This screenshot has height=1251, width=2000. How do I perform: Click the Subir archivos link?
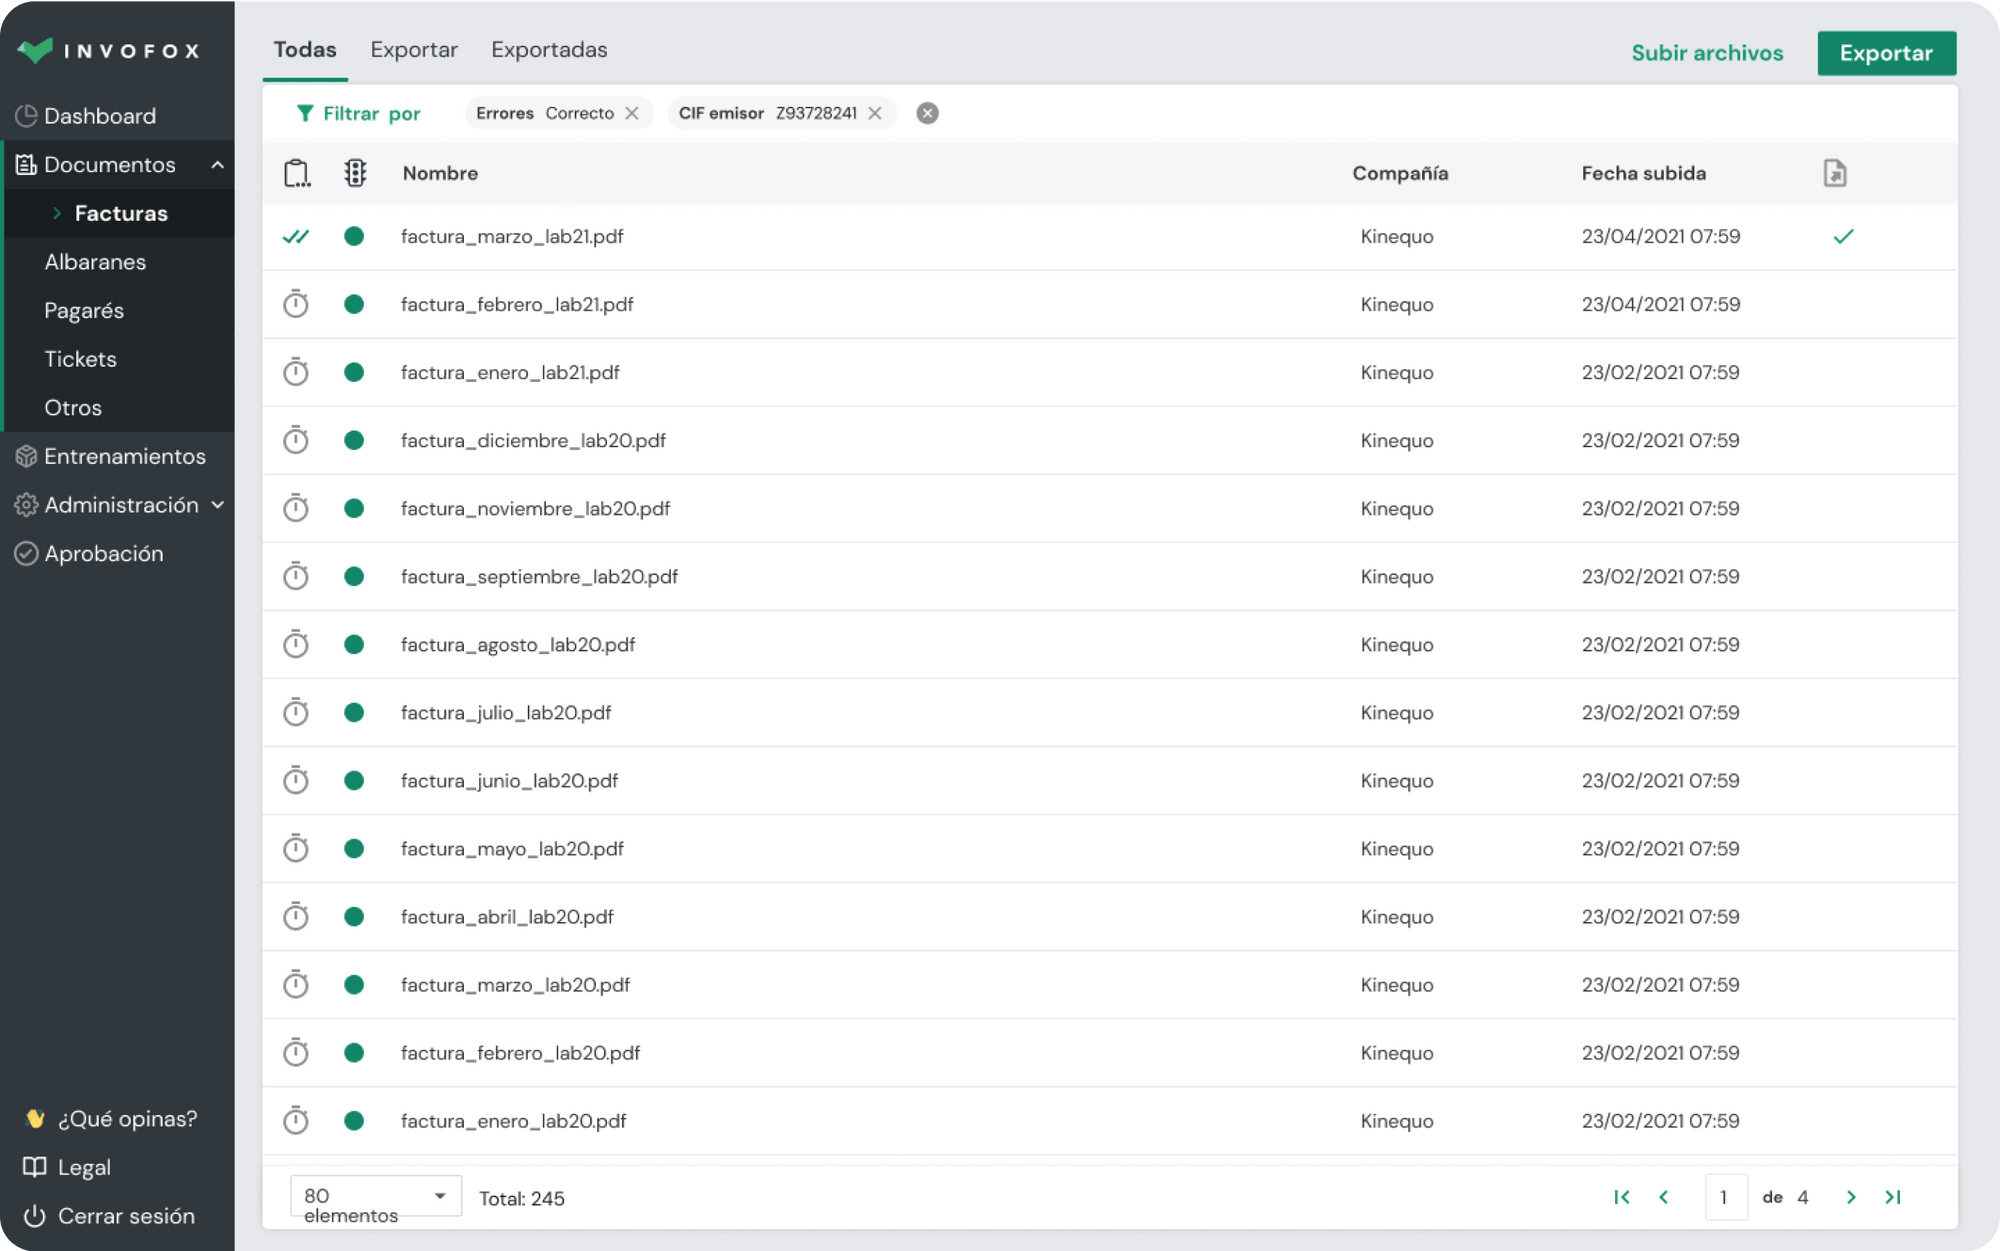point(1706,52)
